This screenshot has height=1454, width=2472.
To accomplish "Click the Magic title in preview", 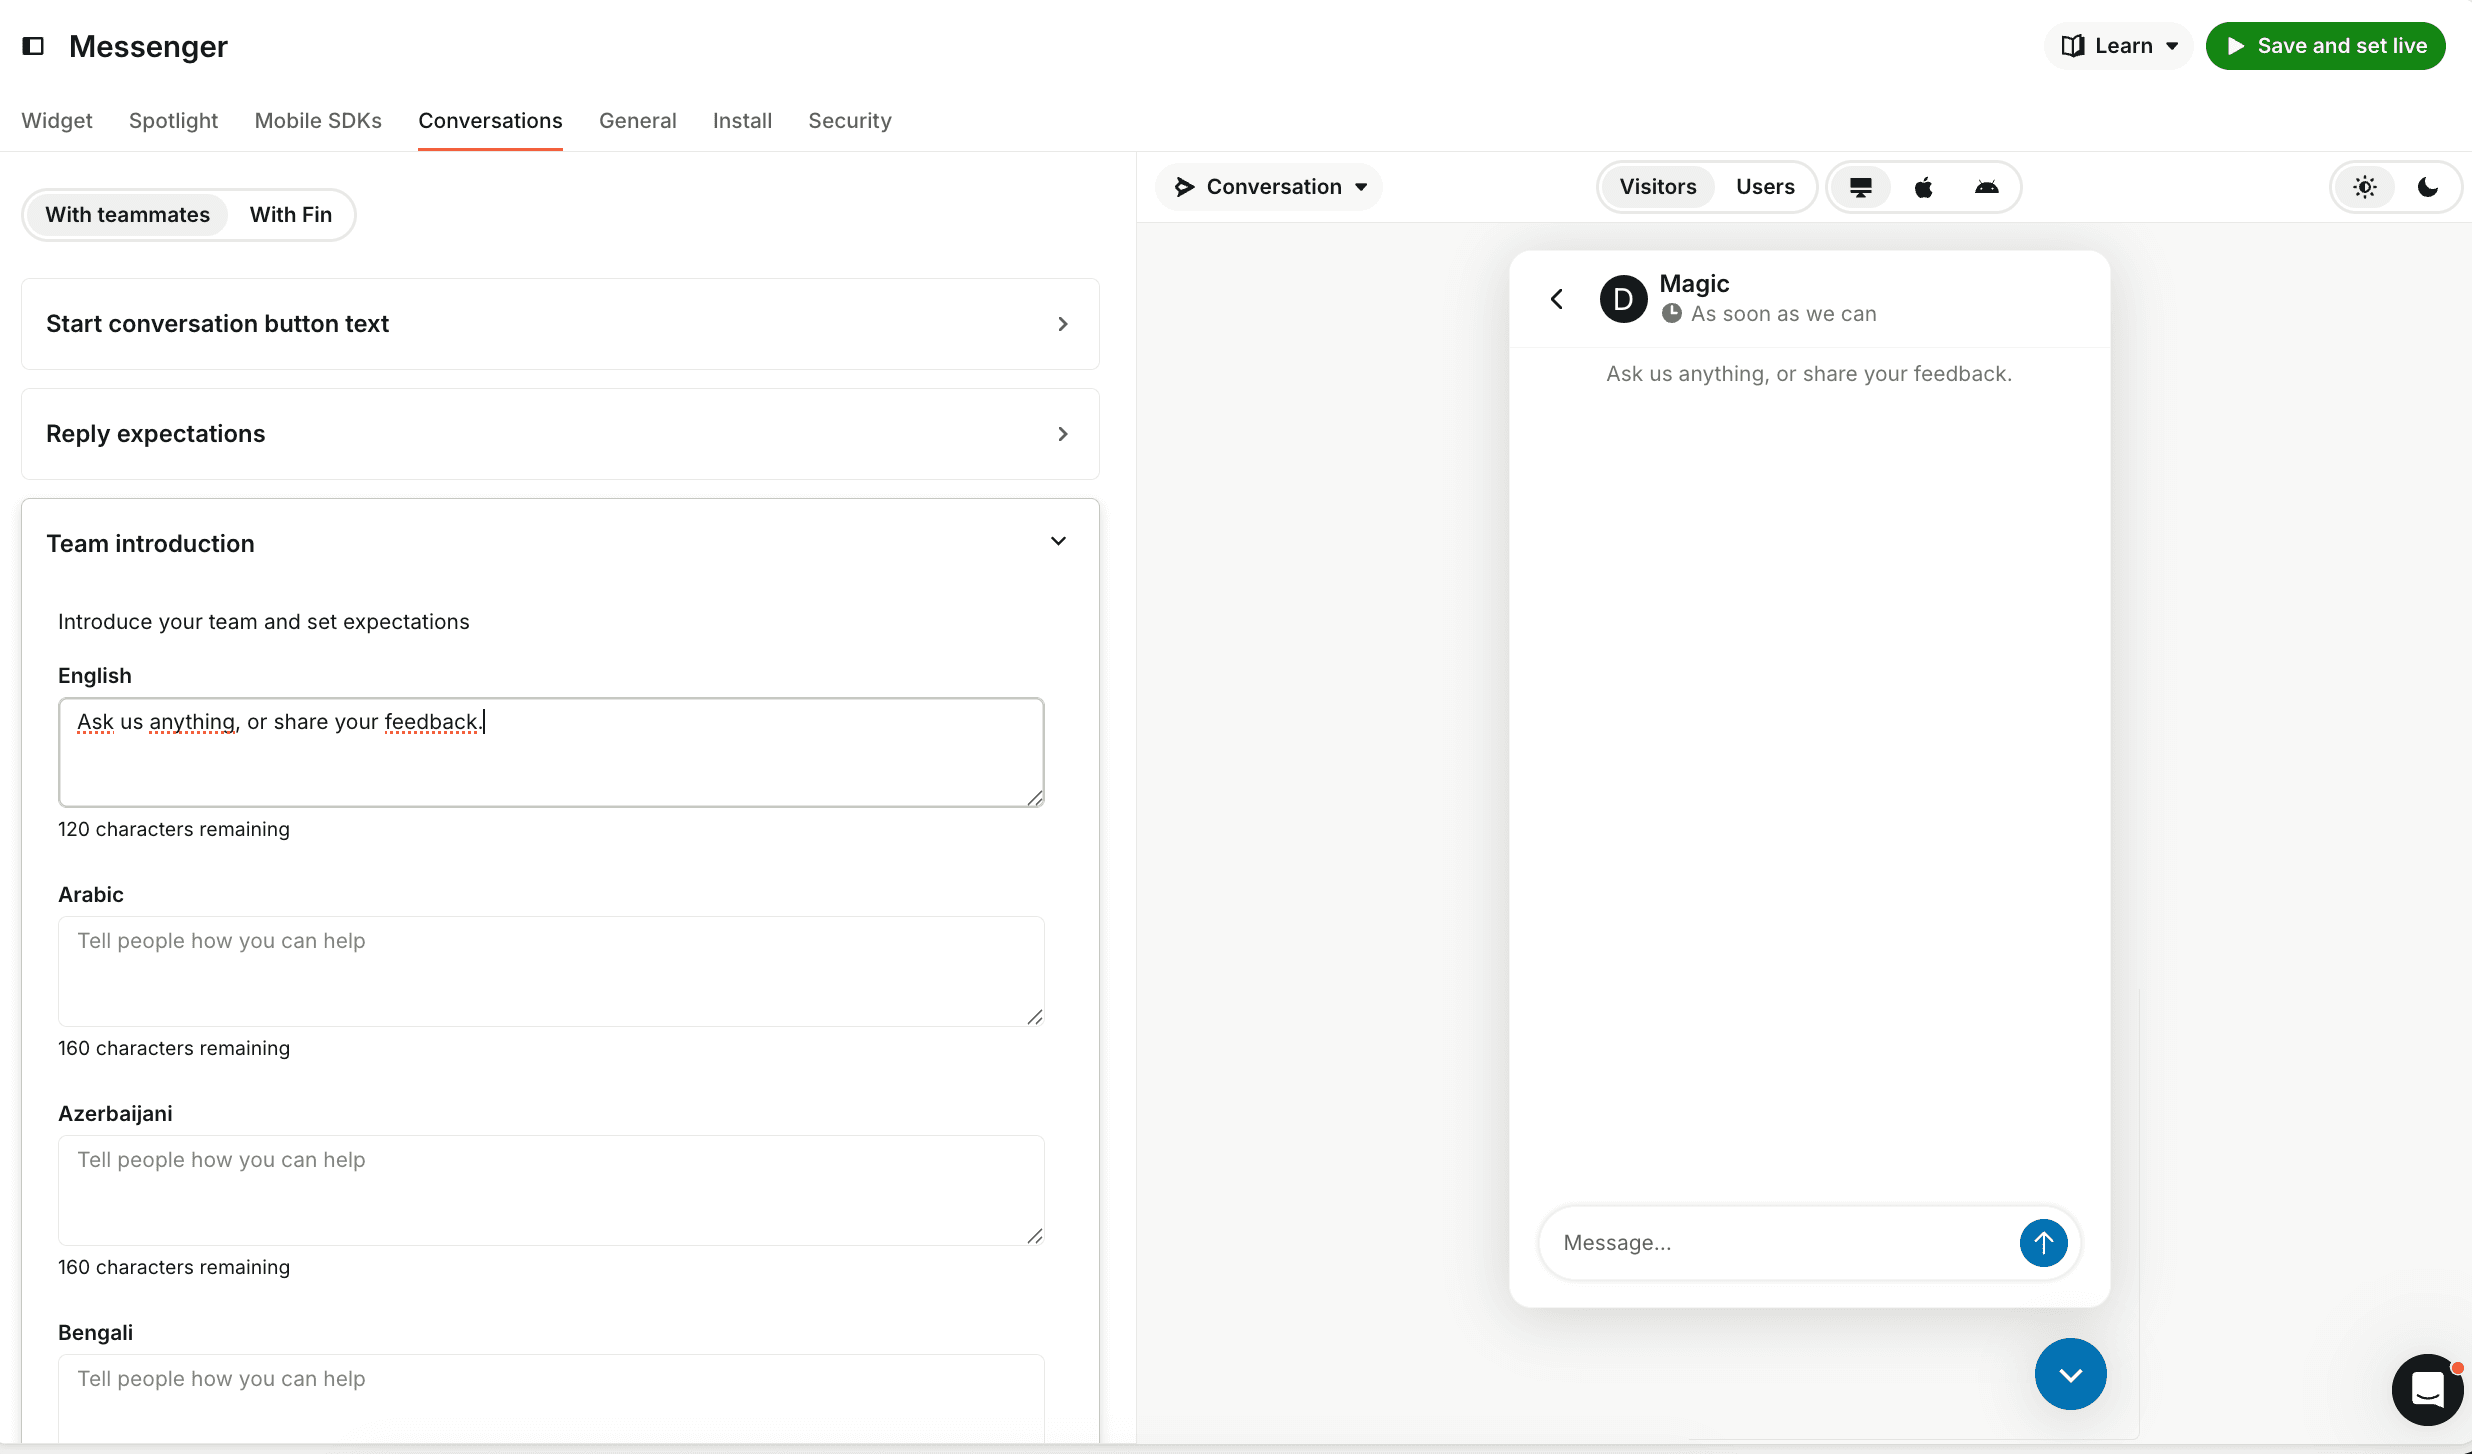I will pyautogui.click(x=1694, y=284).
